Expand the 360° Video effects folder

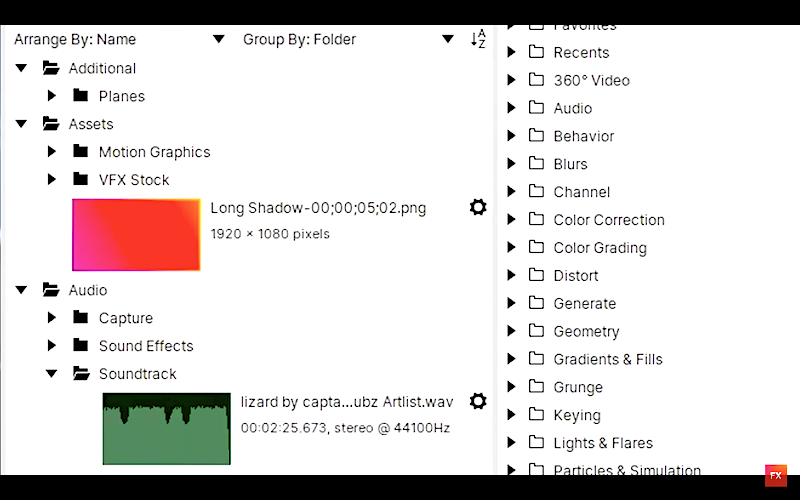pos(512,80)
